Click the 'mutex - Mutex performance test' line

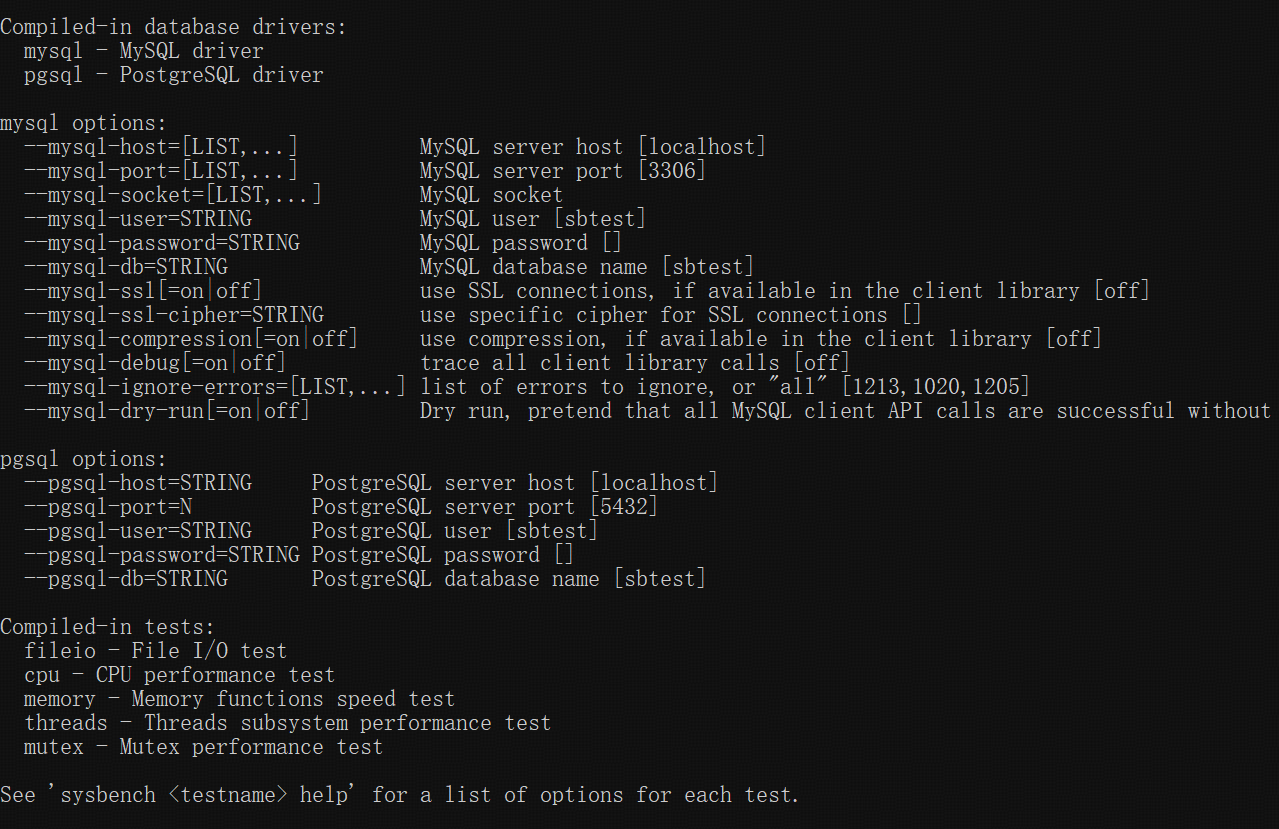[x=203, y=748]
